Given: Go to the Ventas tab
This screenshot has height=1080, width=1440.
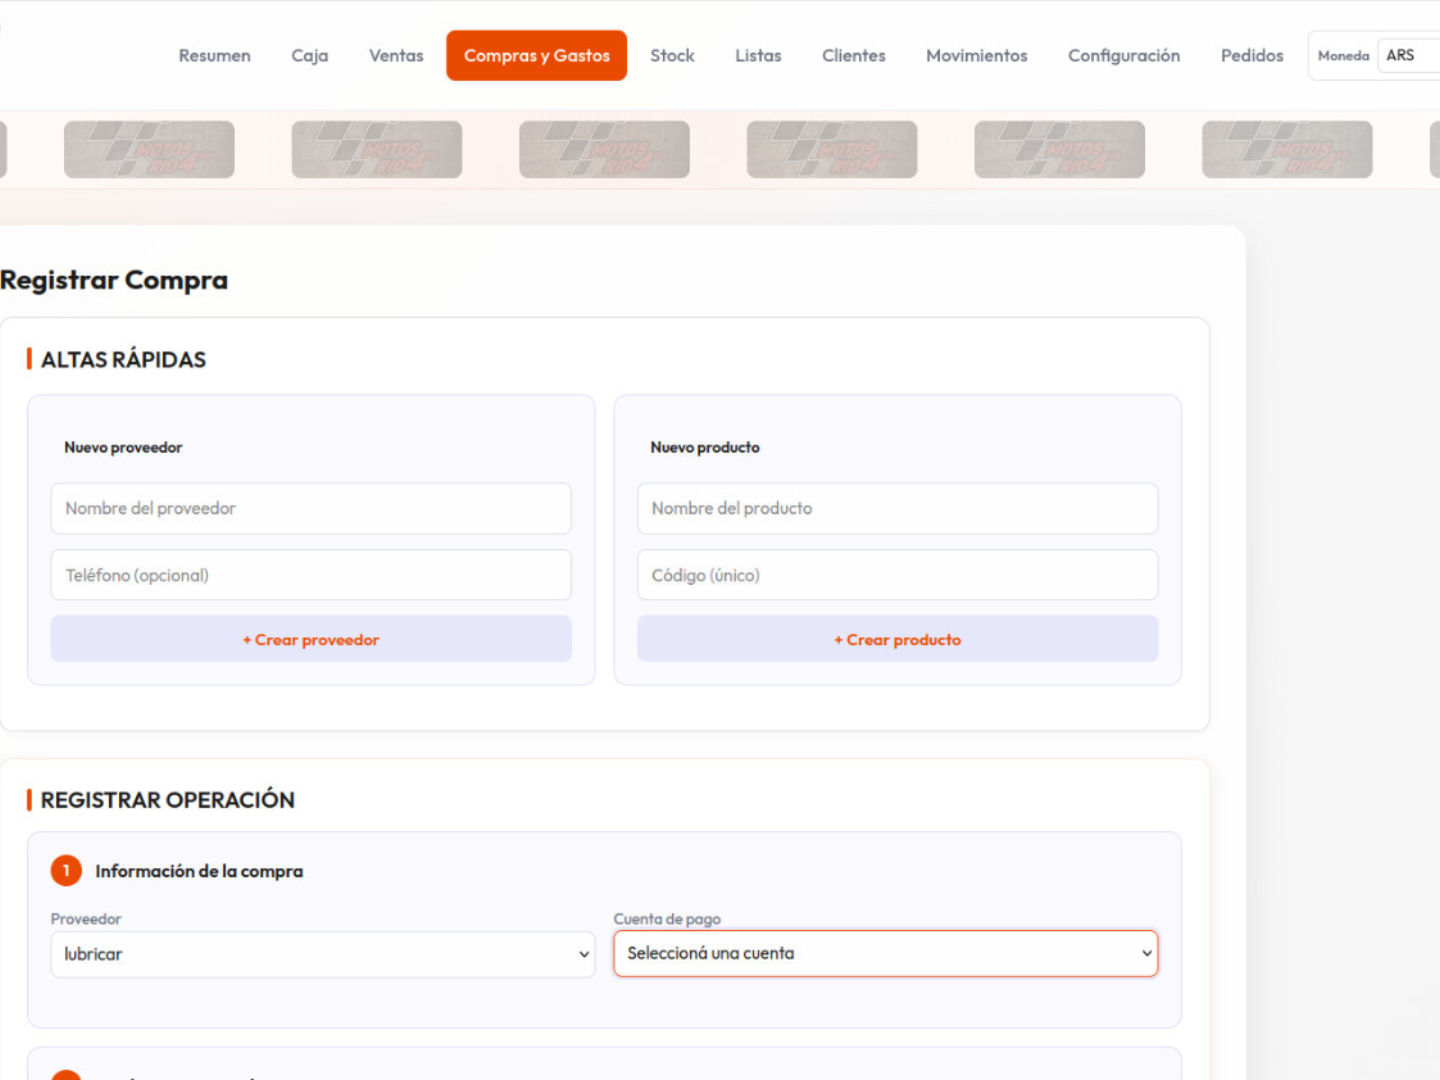Looking at the screenshot, I should click(x=396, y=56).
